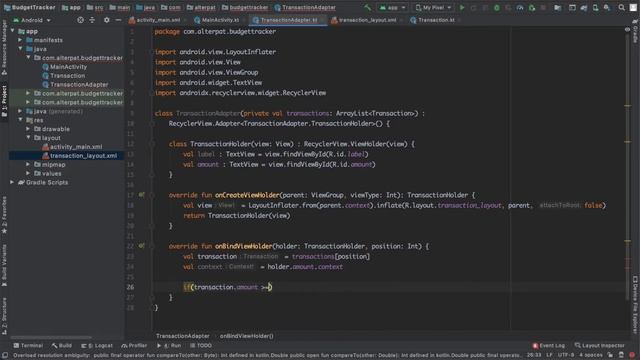Click the user avatar icon in the toolbar

(x=633, y=7)
